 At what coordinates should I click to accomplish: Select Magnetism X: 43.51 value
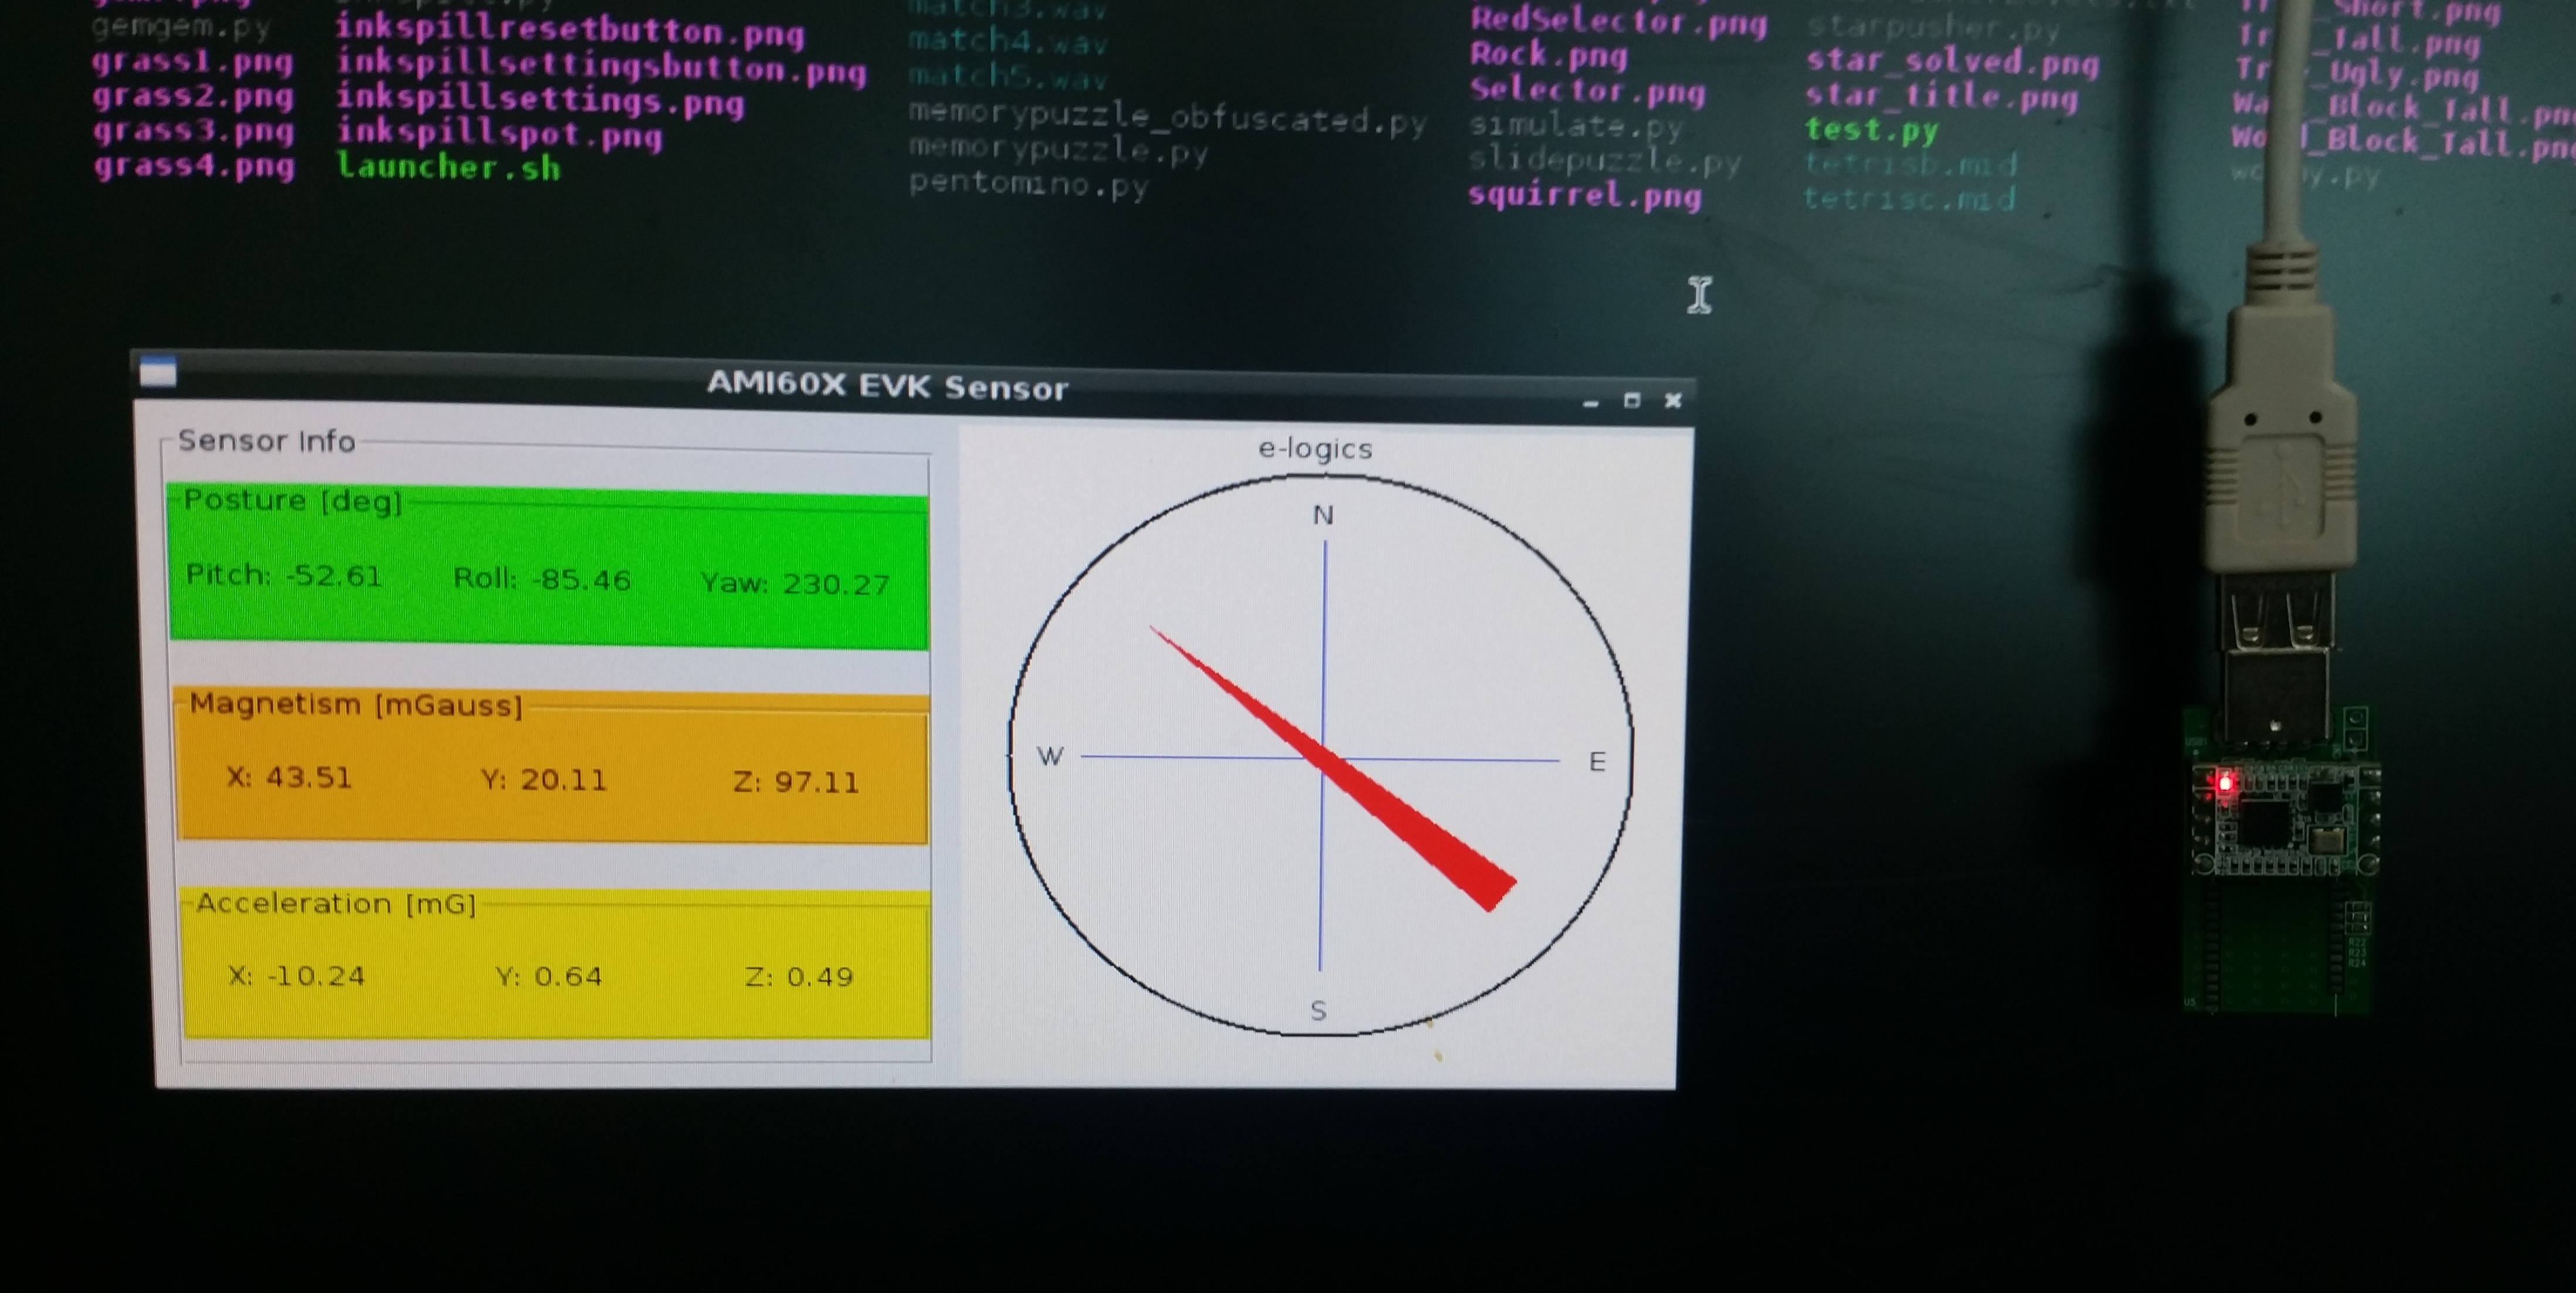tap(289, 777)
